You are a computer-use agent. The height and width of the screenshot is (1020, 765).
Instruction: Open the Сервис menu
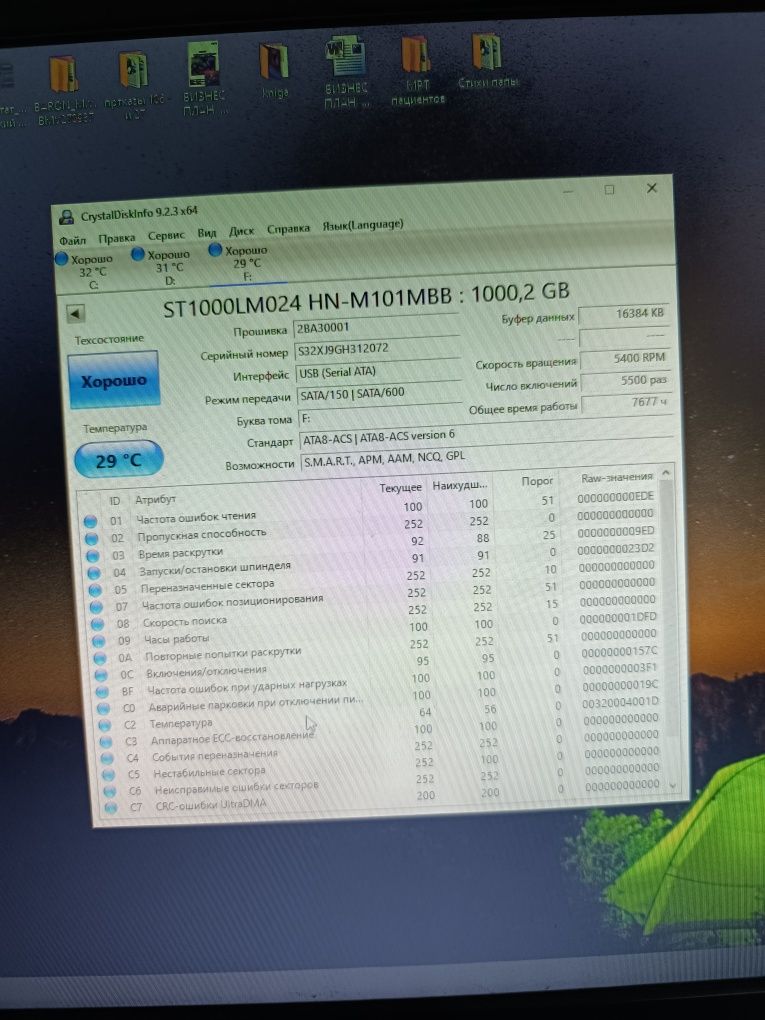[166, 235]
